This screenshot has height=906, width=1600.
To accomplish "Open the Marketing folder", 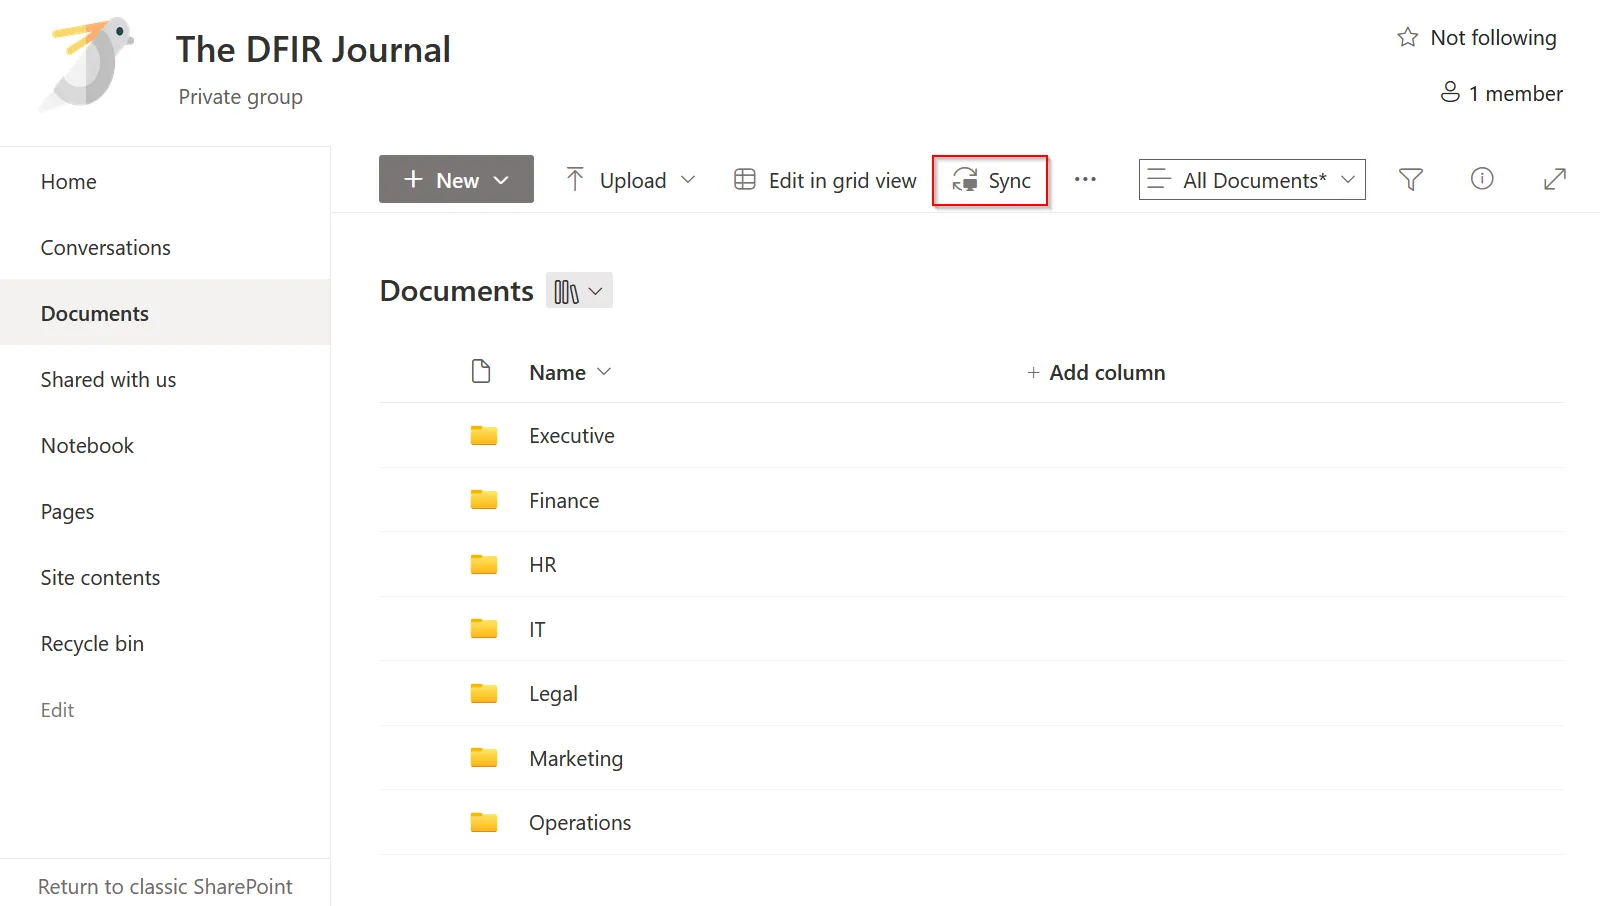I will click(576, 758).
